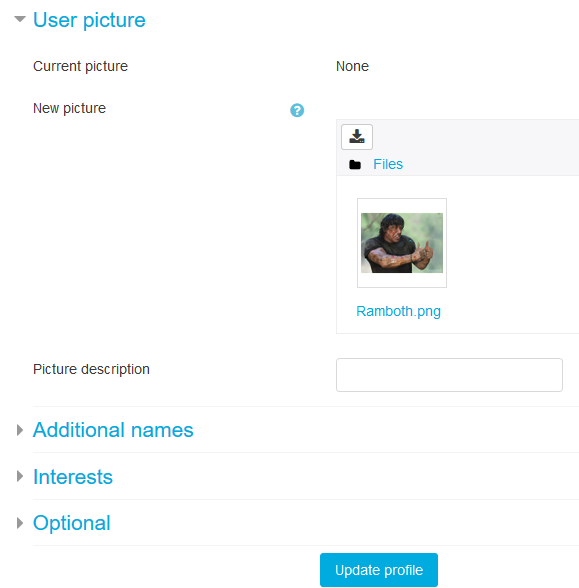Collapse the User picture section arrow

20,19
